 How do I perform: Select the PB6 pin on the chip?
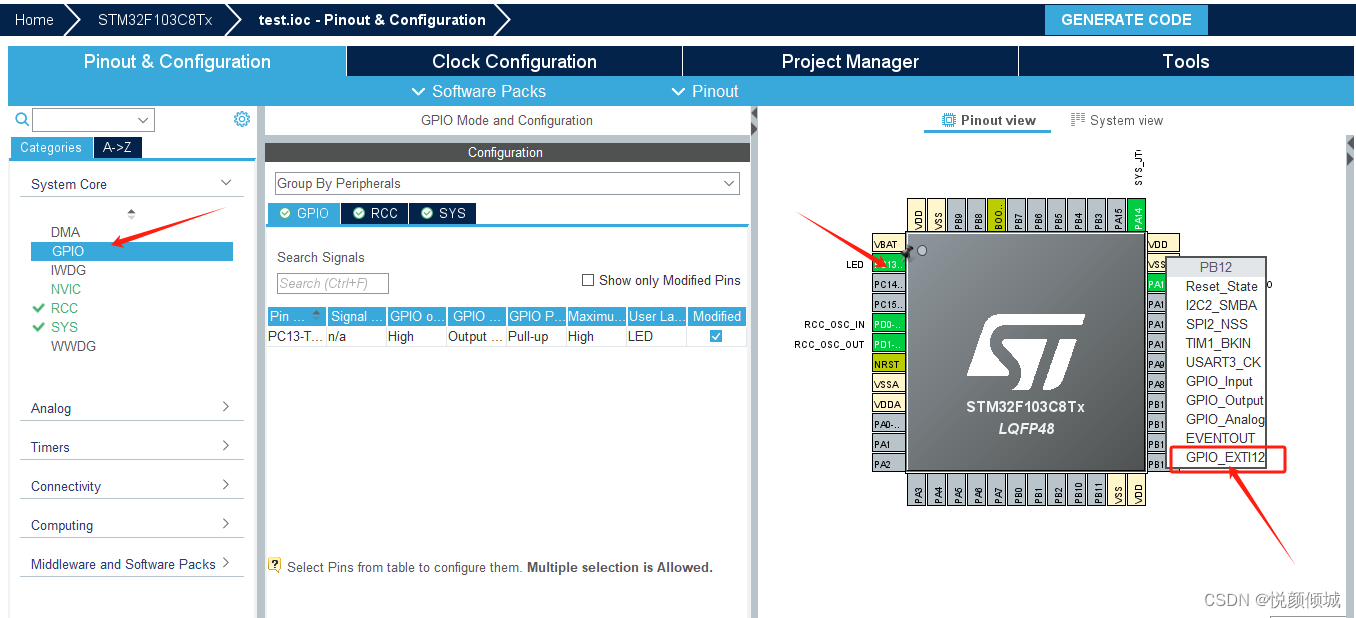pyautogui.click(x=1037, y=215)
